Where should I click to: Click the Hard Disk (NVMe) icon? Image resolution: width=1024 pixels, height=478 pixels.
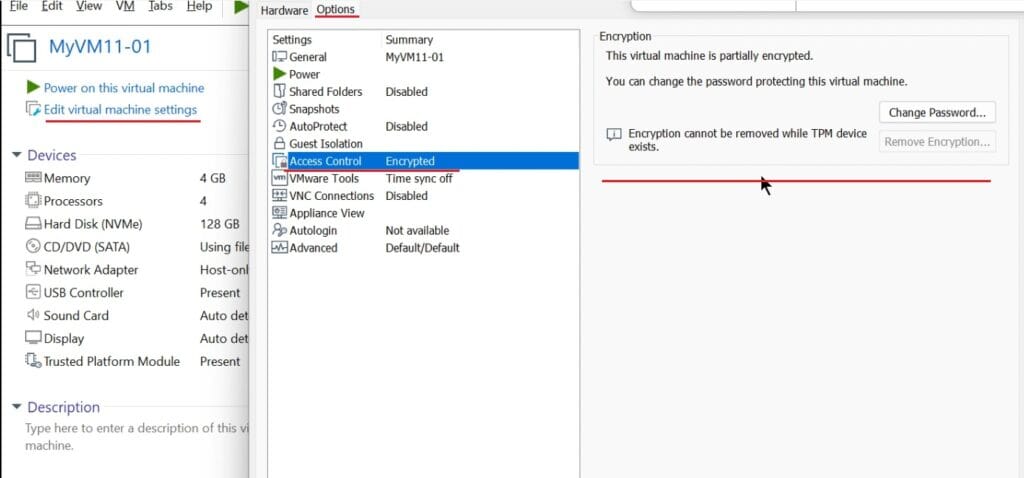point(33,224)
